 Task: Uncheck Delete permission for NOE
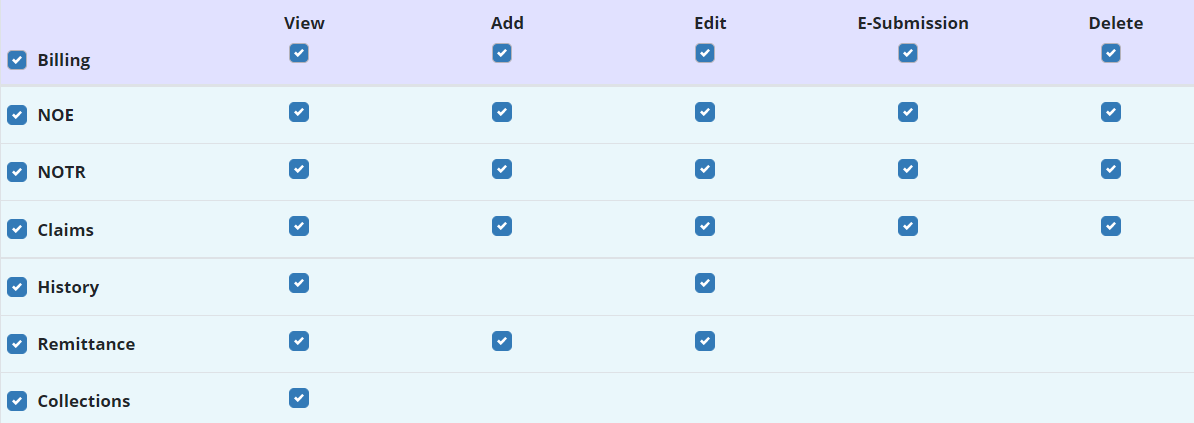pos(1111,112)
